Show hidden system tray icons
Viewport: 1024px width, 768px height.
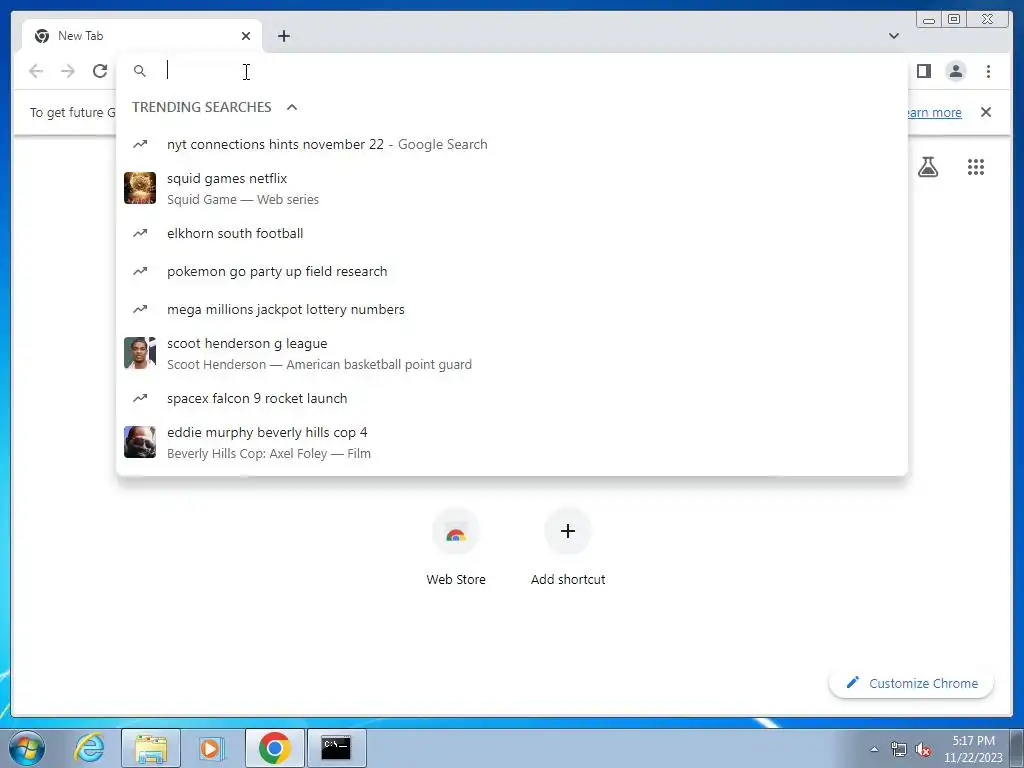[x=874, y=749]
